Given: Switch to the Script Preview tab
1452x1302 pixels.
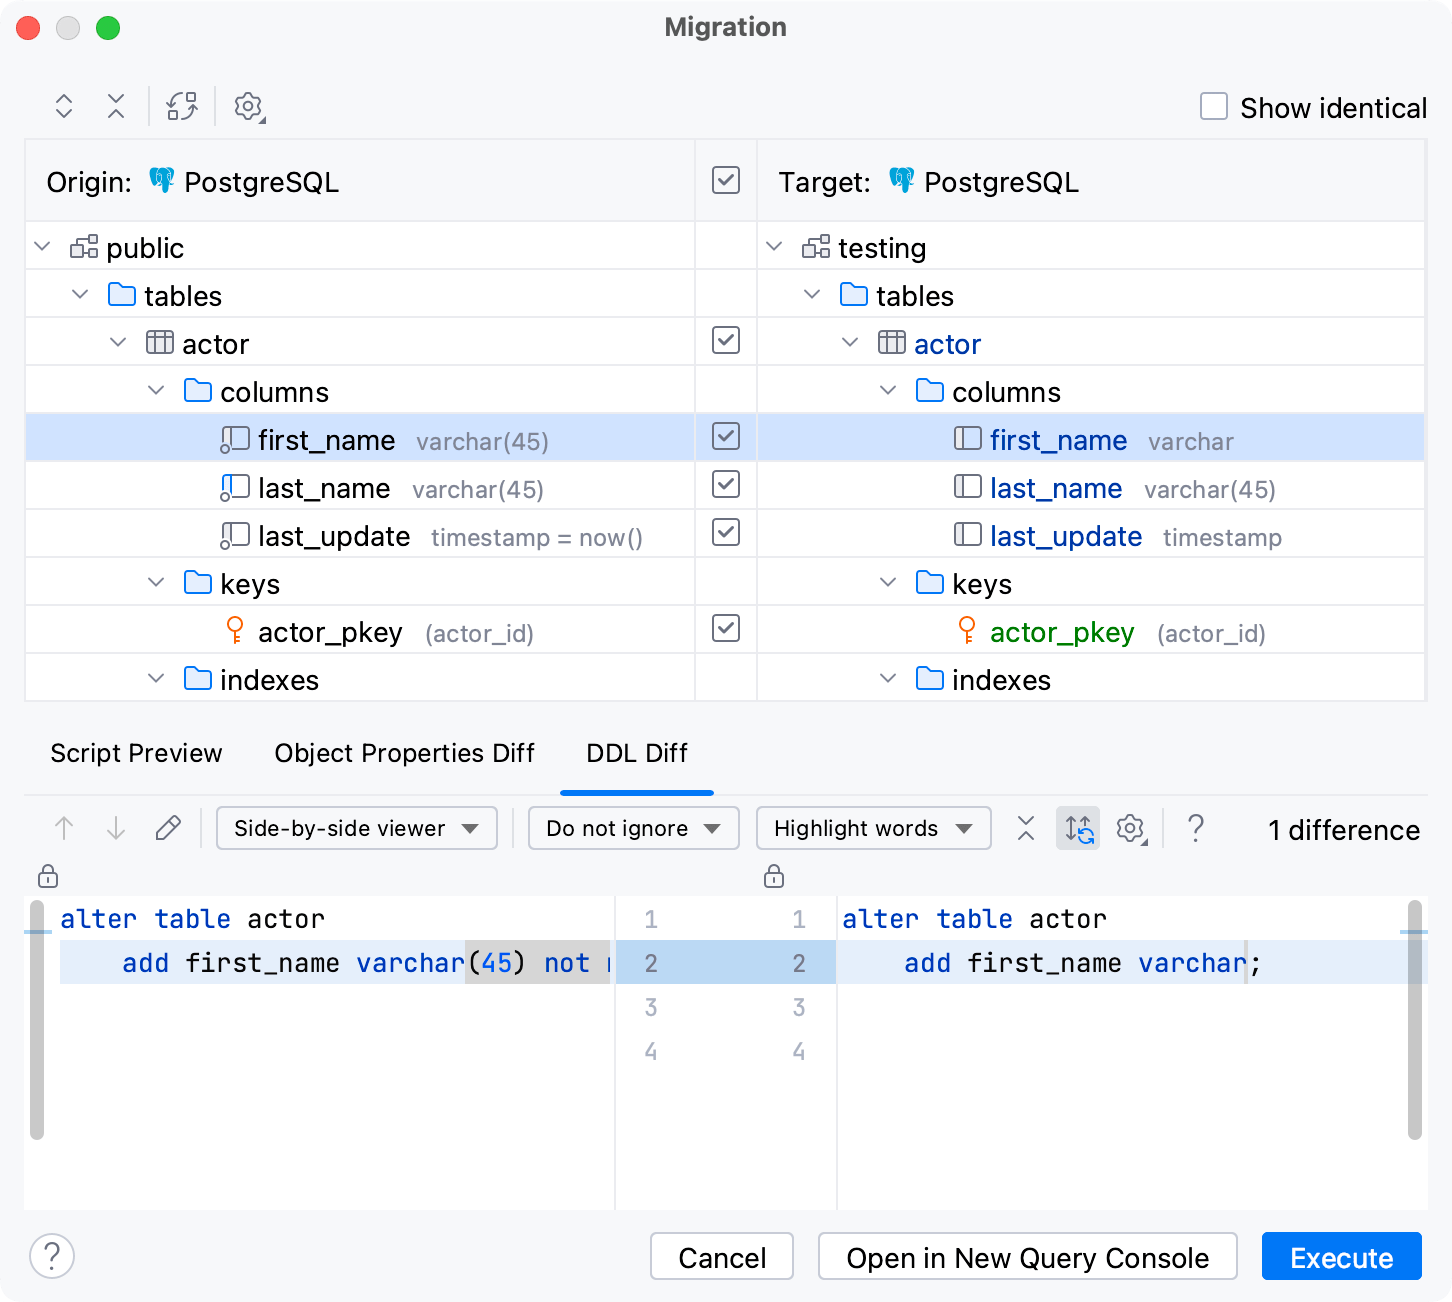Looking at the screenshot, I should [136, 753].
